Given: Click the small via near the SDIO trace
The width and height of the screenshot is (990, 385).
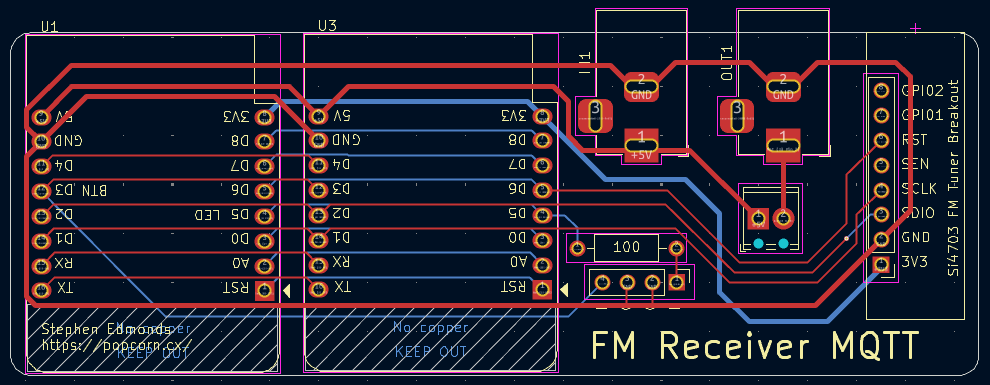Looking at the screenshot, I should tap(847, 239).
